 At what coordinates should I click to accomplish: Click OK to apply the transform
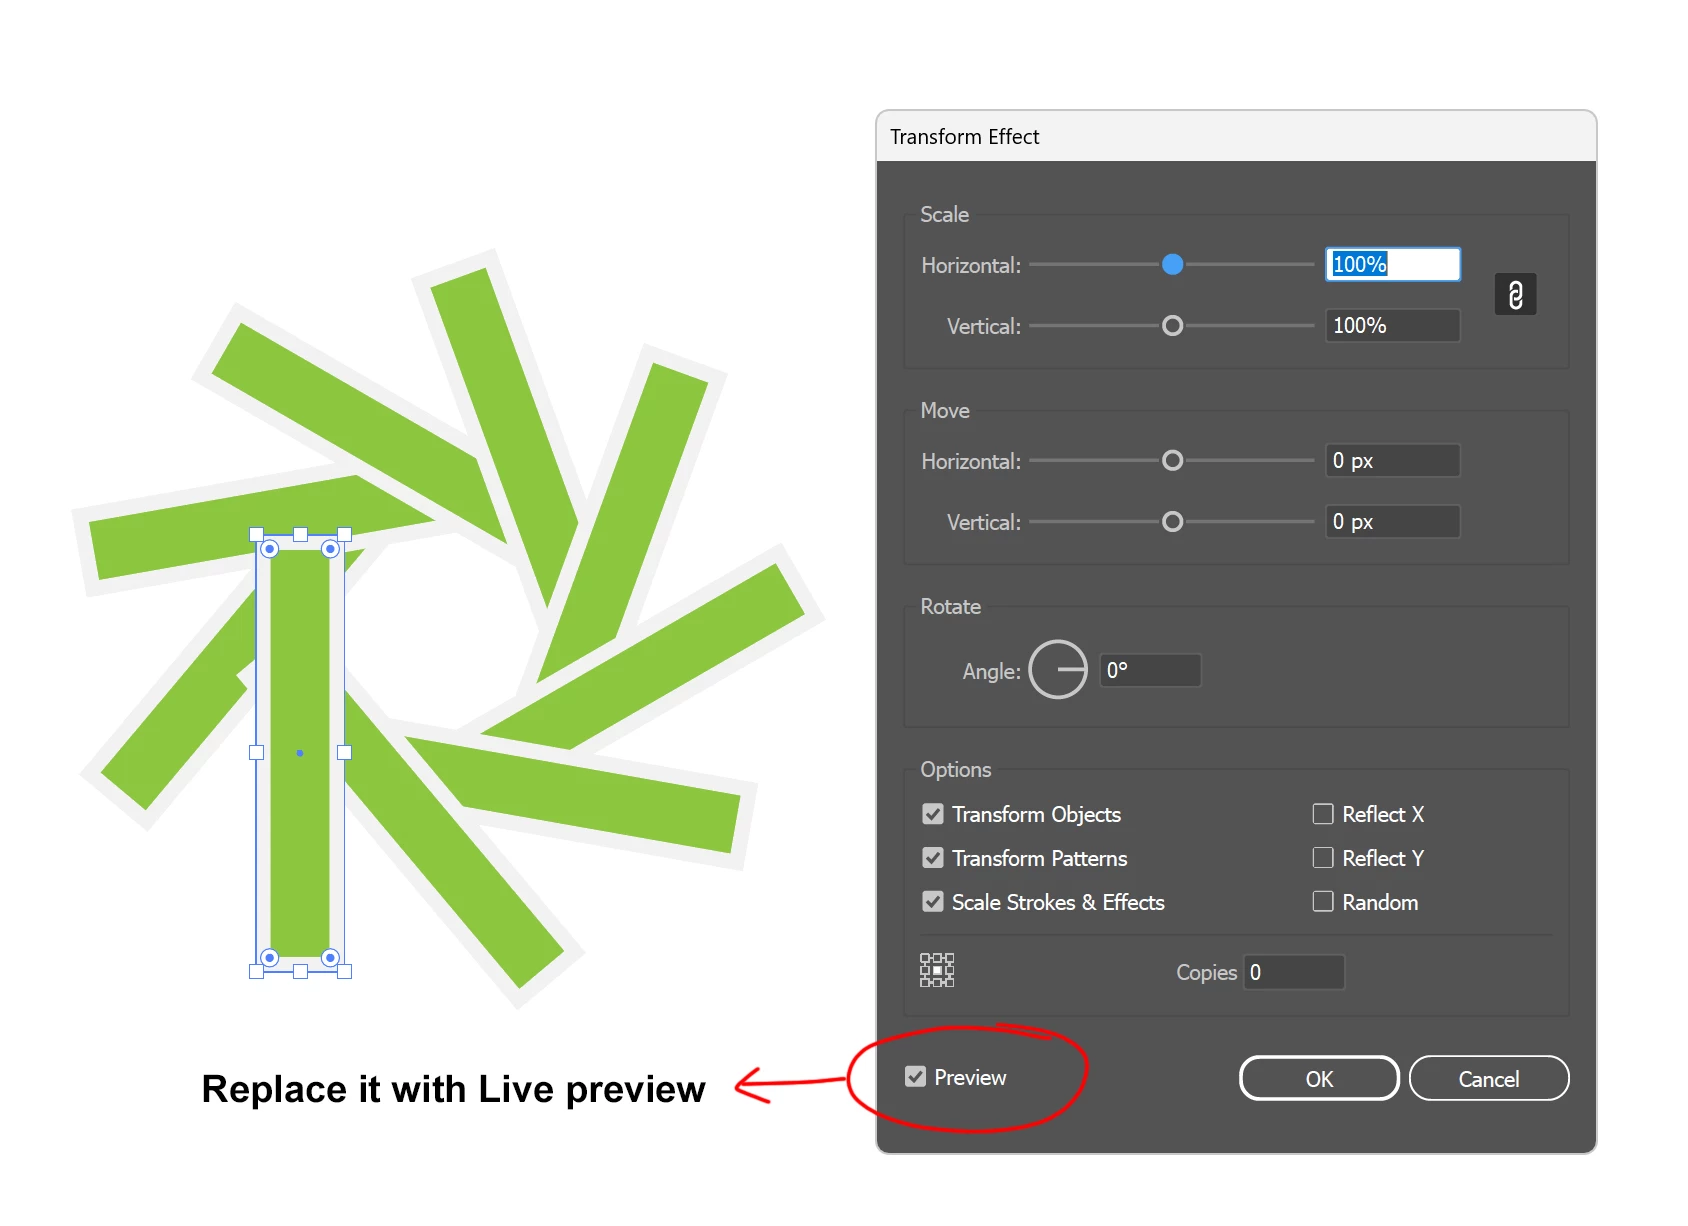click(1319, 1079)
